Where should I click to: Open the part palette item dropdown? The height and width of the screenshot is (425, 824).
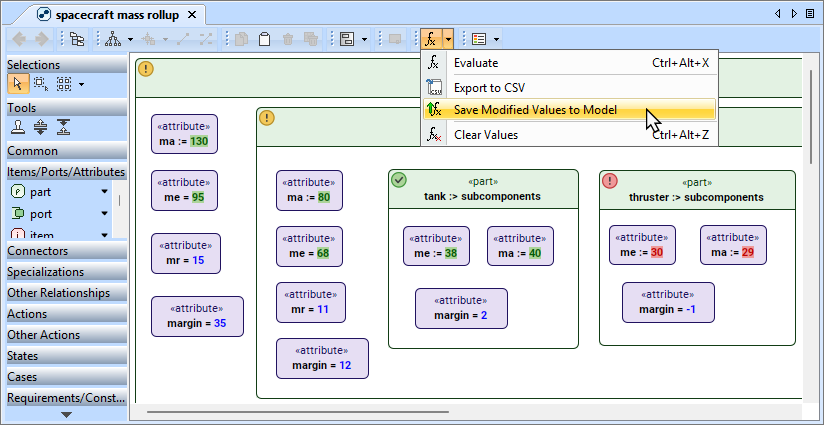click(x=104, y=191)
